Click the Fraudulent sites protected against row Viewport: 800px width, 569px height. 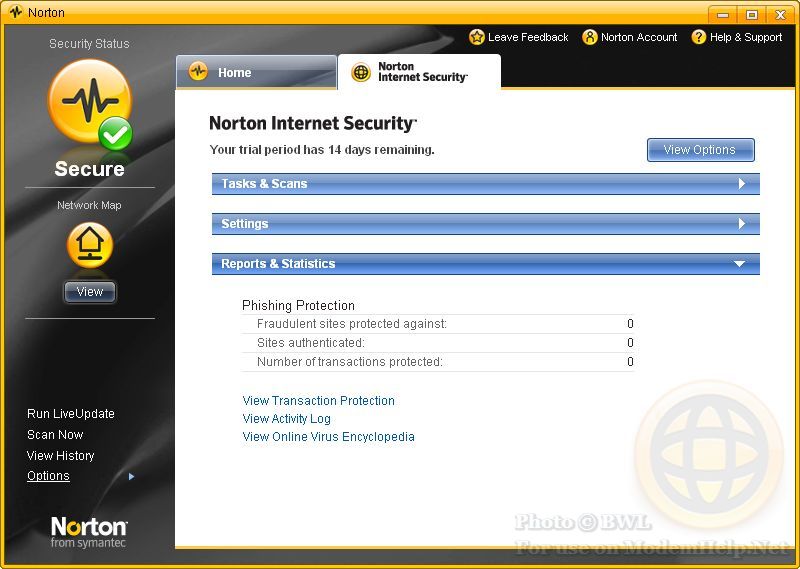pyautogui.click(x=438, y=324)
